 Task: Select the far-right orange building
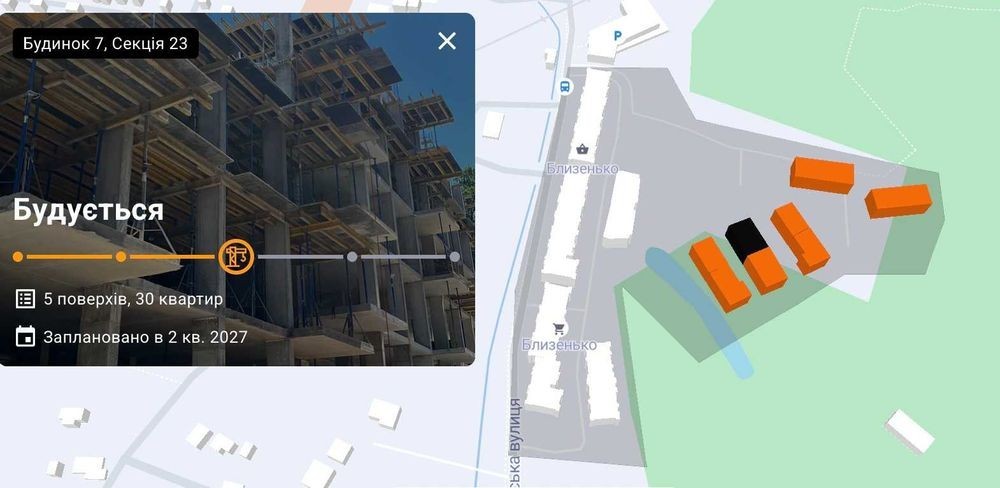[899, 201]
